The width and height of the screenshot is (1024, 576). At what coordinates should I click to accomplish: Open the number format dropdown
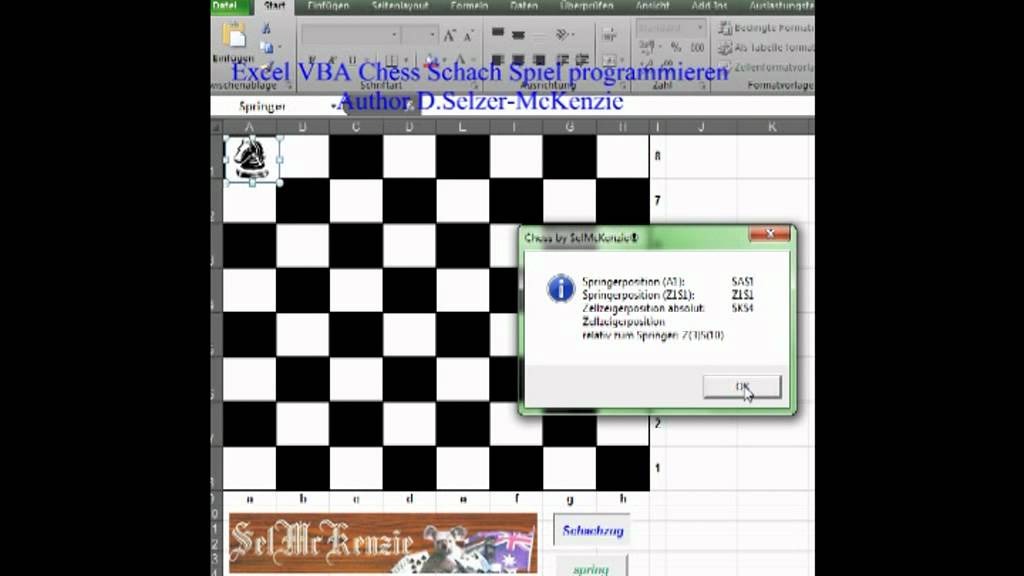click(x=699, y=27)
